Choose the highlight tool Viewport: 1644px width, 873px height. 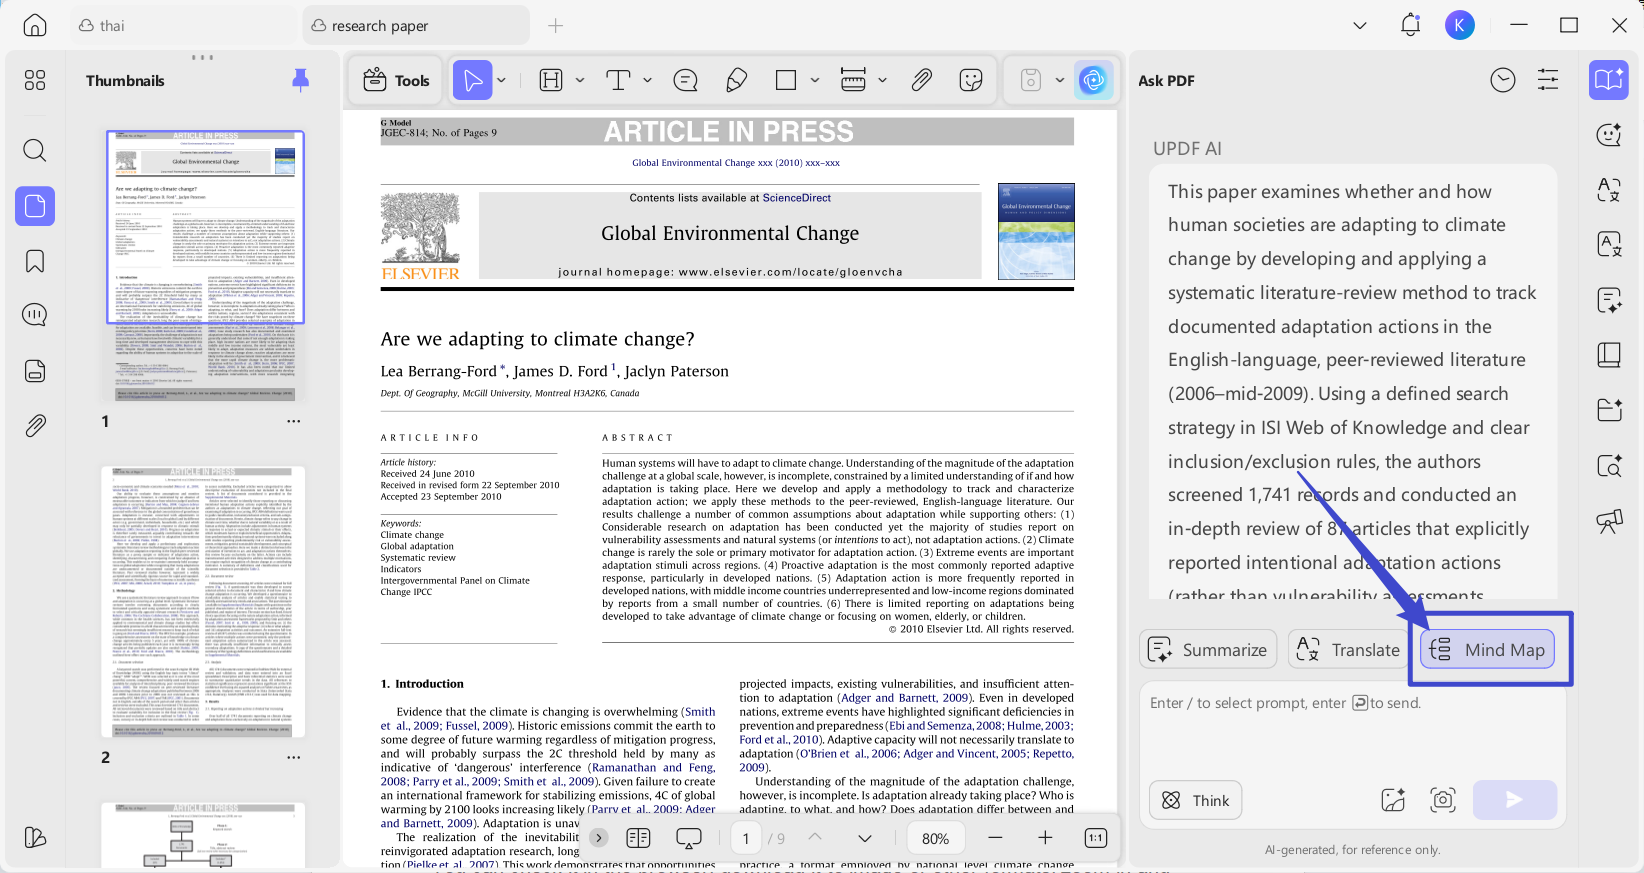click(551, 80)
